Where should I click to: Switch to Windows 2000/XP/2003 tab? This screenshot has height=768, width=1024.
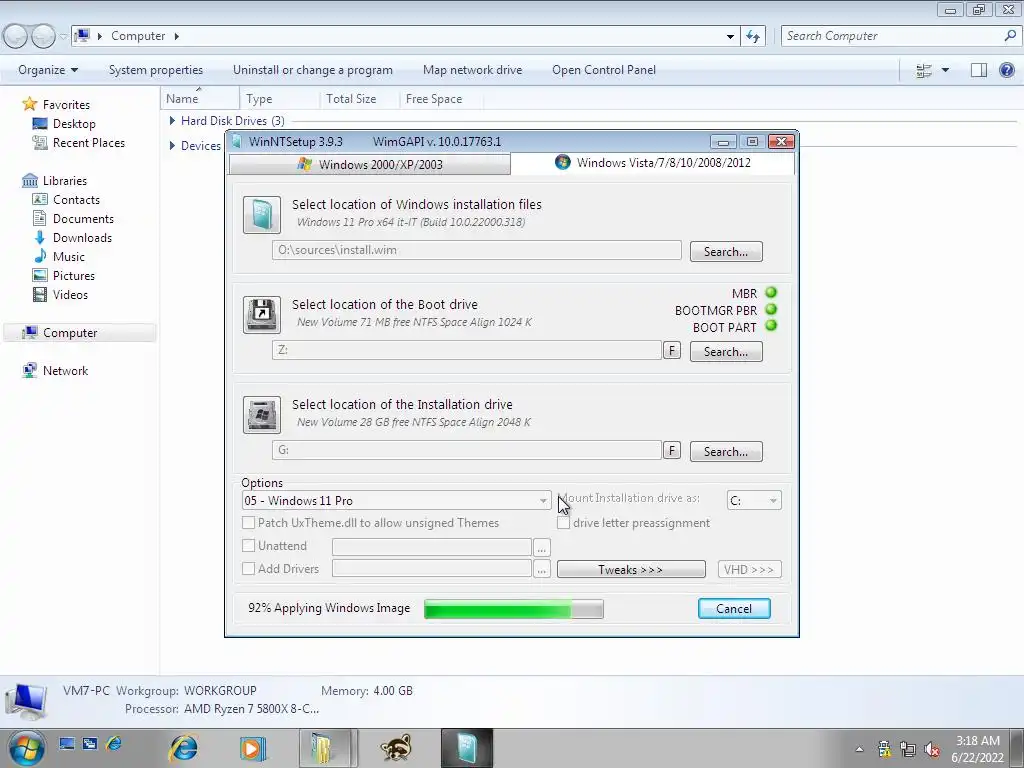coord(370,165)
